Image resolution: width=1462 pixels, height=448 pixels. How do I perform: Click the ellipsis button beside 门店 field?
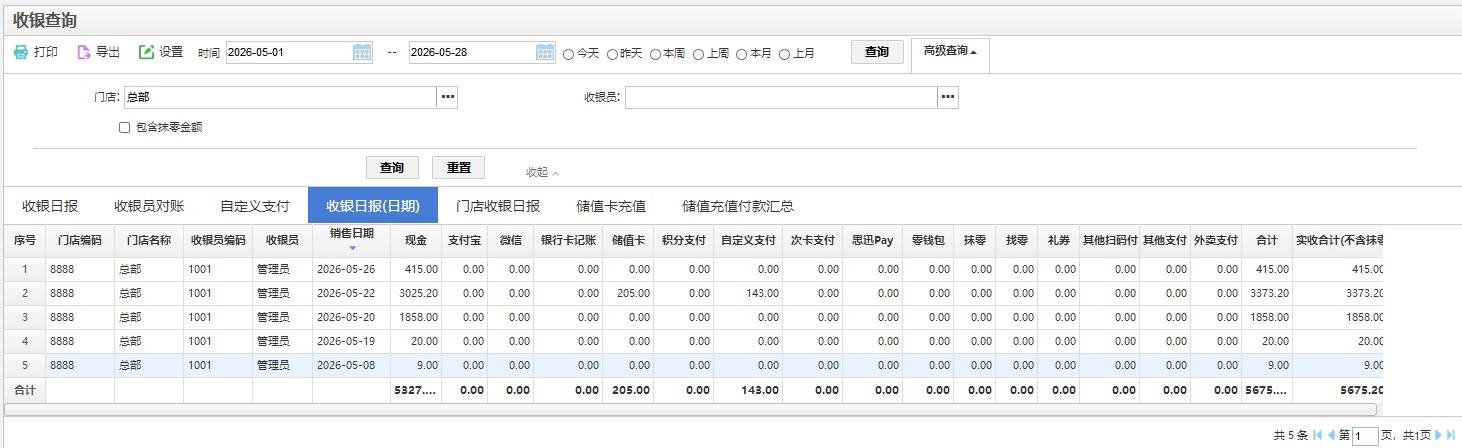[x=447, y=97]
